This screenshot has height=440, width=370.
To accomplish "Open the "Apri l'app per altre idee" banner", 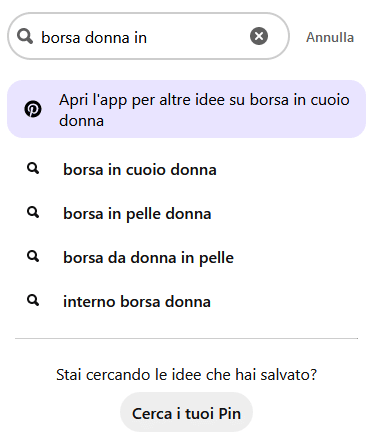I will 186,109.
